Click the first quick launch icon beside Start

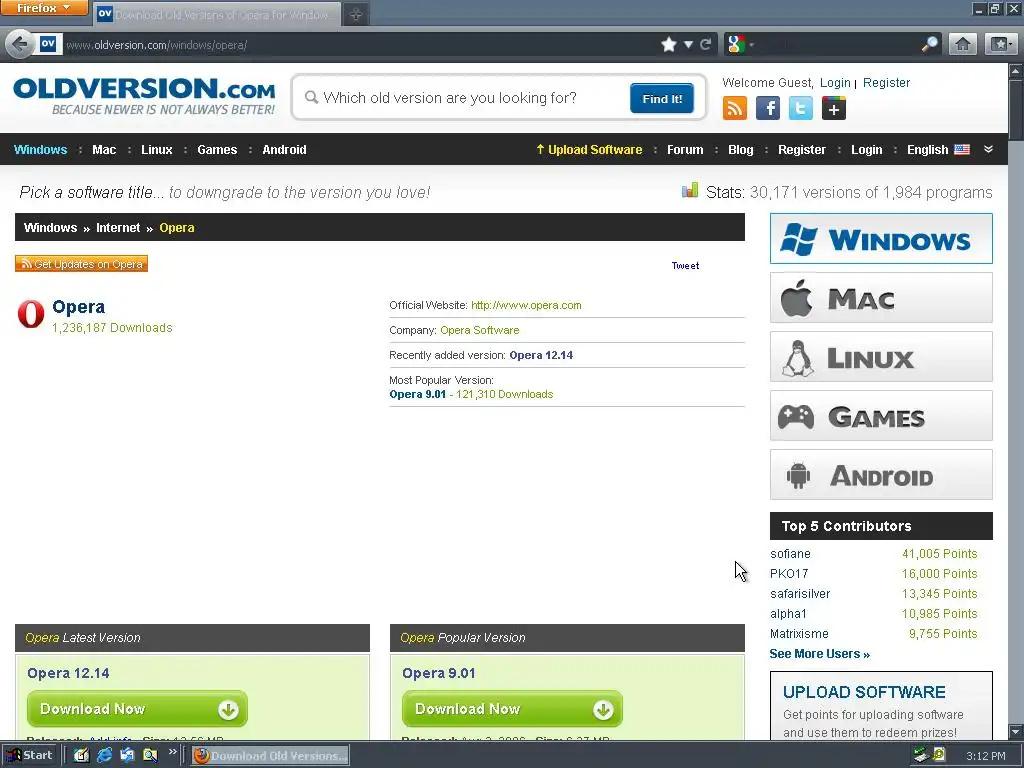[81, 755]
